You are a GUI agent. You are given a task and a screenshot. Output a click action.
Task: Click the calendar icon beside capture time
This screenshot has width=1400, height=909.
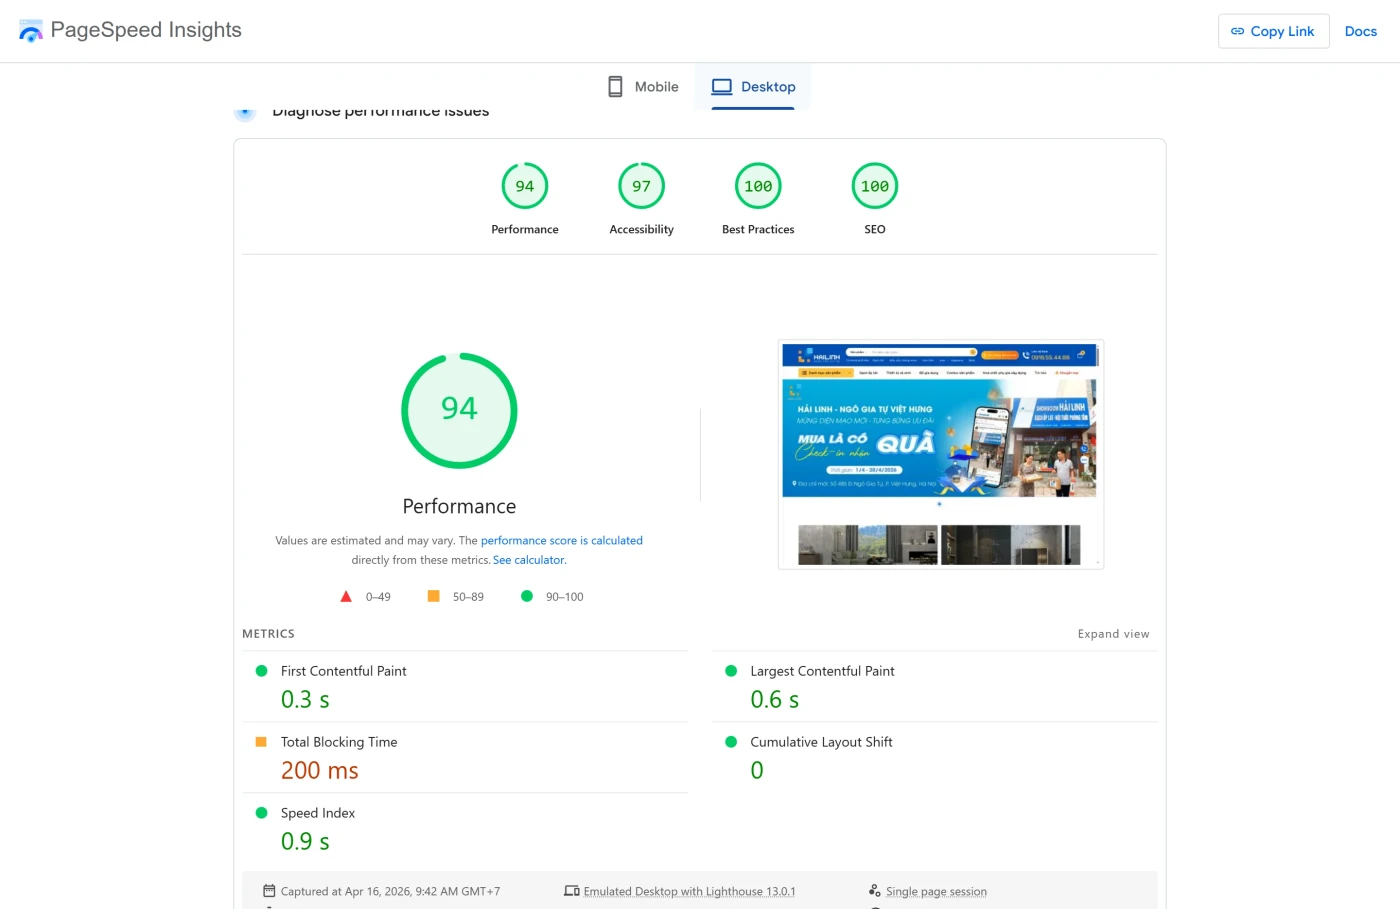(x=269, y=891)
